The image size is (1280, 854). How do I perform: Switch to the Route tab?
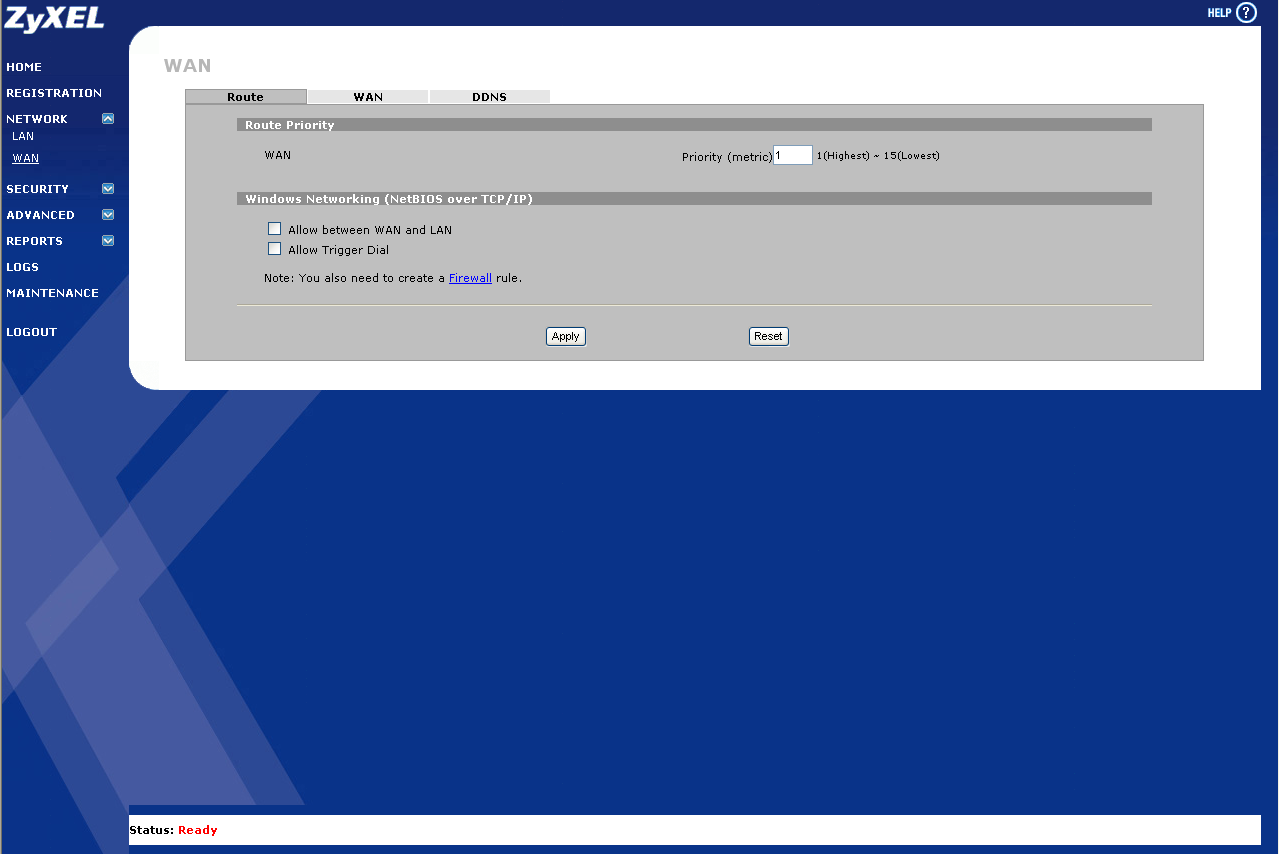click(x=246, y=97)
